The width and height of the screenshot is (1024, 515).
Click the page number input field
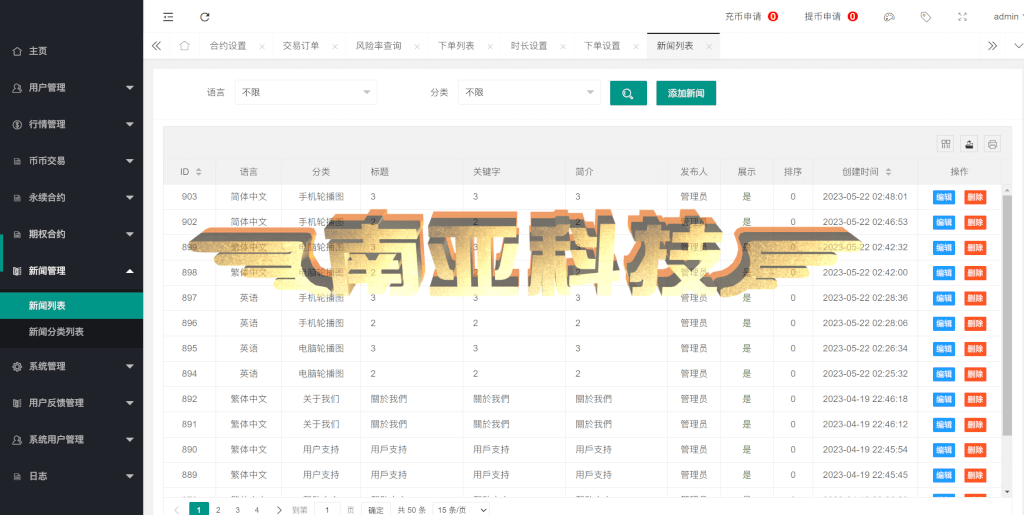[x=327, y=510]
